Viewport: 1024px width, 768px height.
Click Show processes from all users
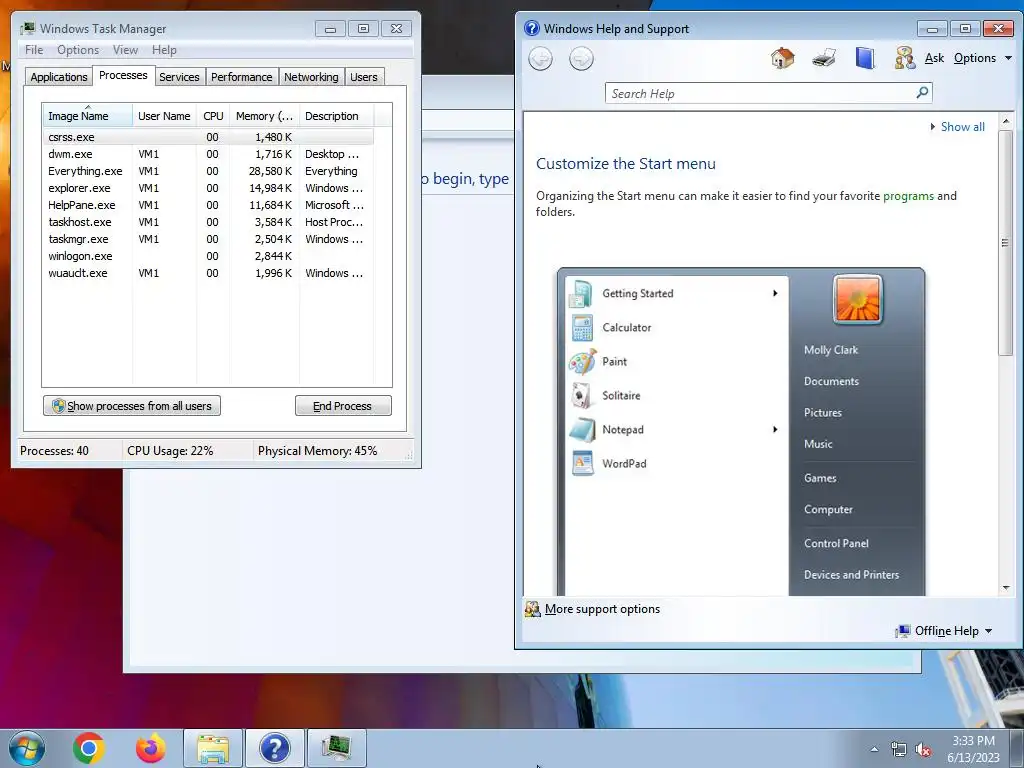tap(132, 406)
